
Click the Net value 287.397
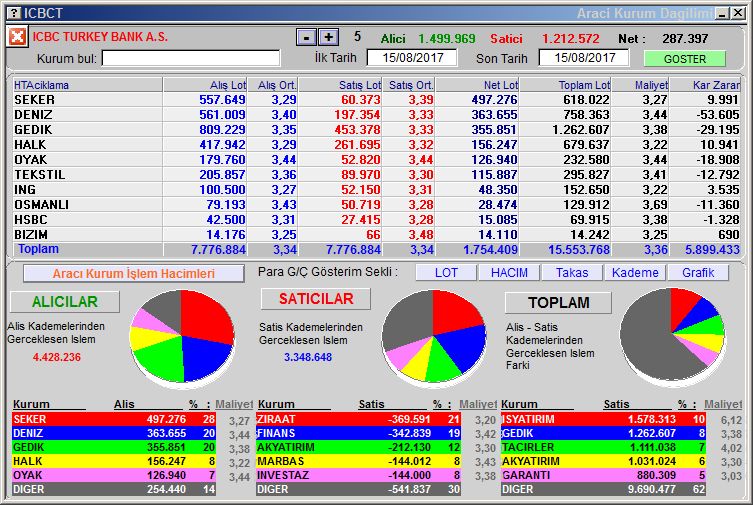point(685,38)
